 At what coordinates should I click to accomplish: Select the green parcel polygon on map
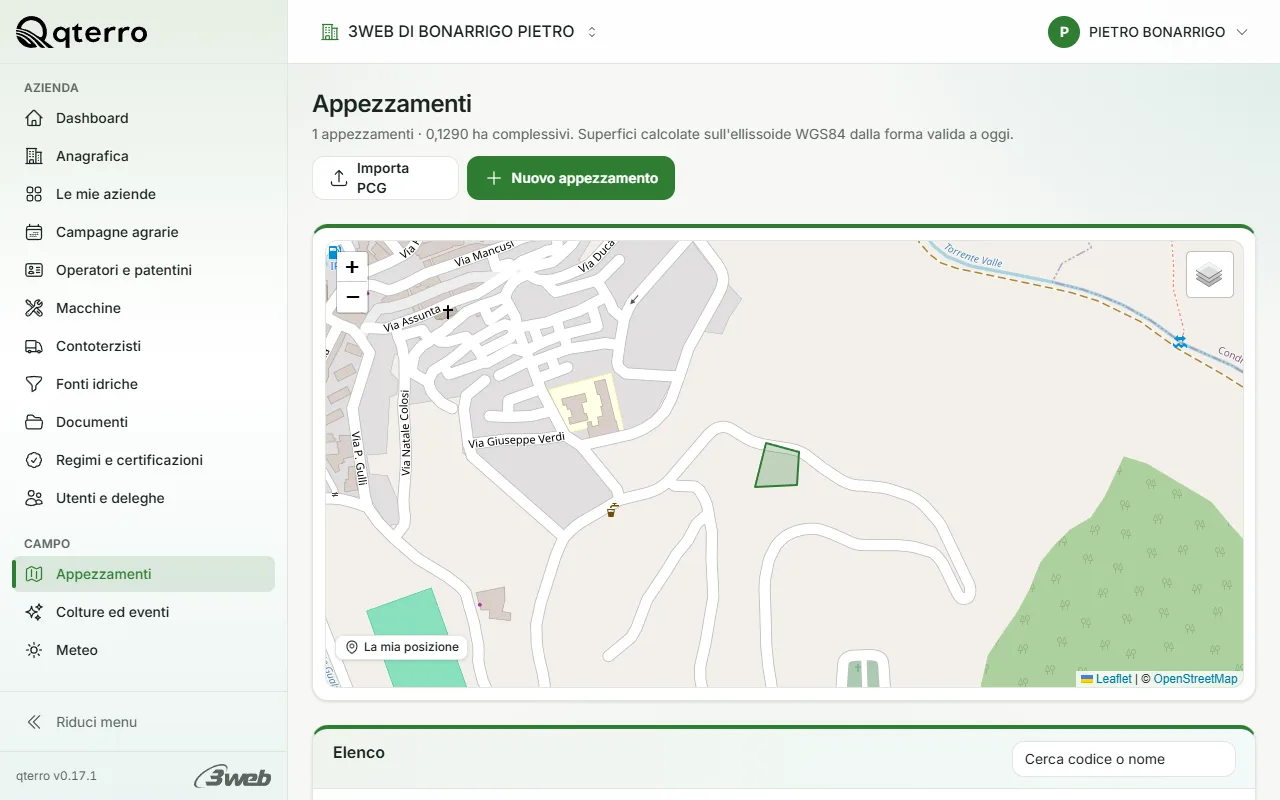(x=777, y=466)
